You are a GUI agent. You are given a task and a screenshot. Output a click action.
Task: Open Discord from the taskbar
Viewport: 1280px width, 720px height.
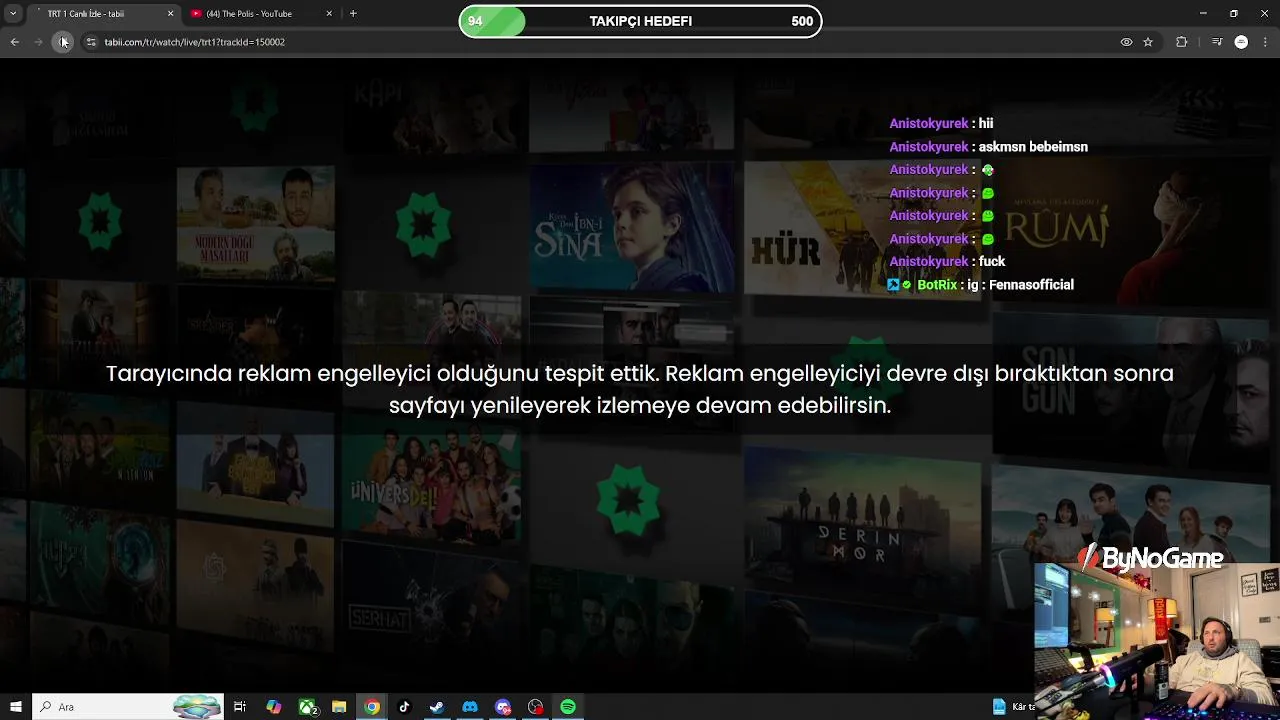click(470, 707)
